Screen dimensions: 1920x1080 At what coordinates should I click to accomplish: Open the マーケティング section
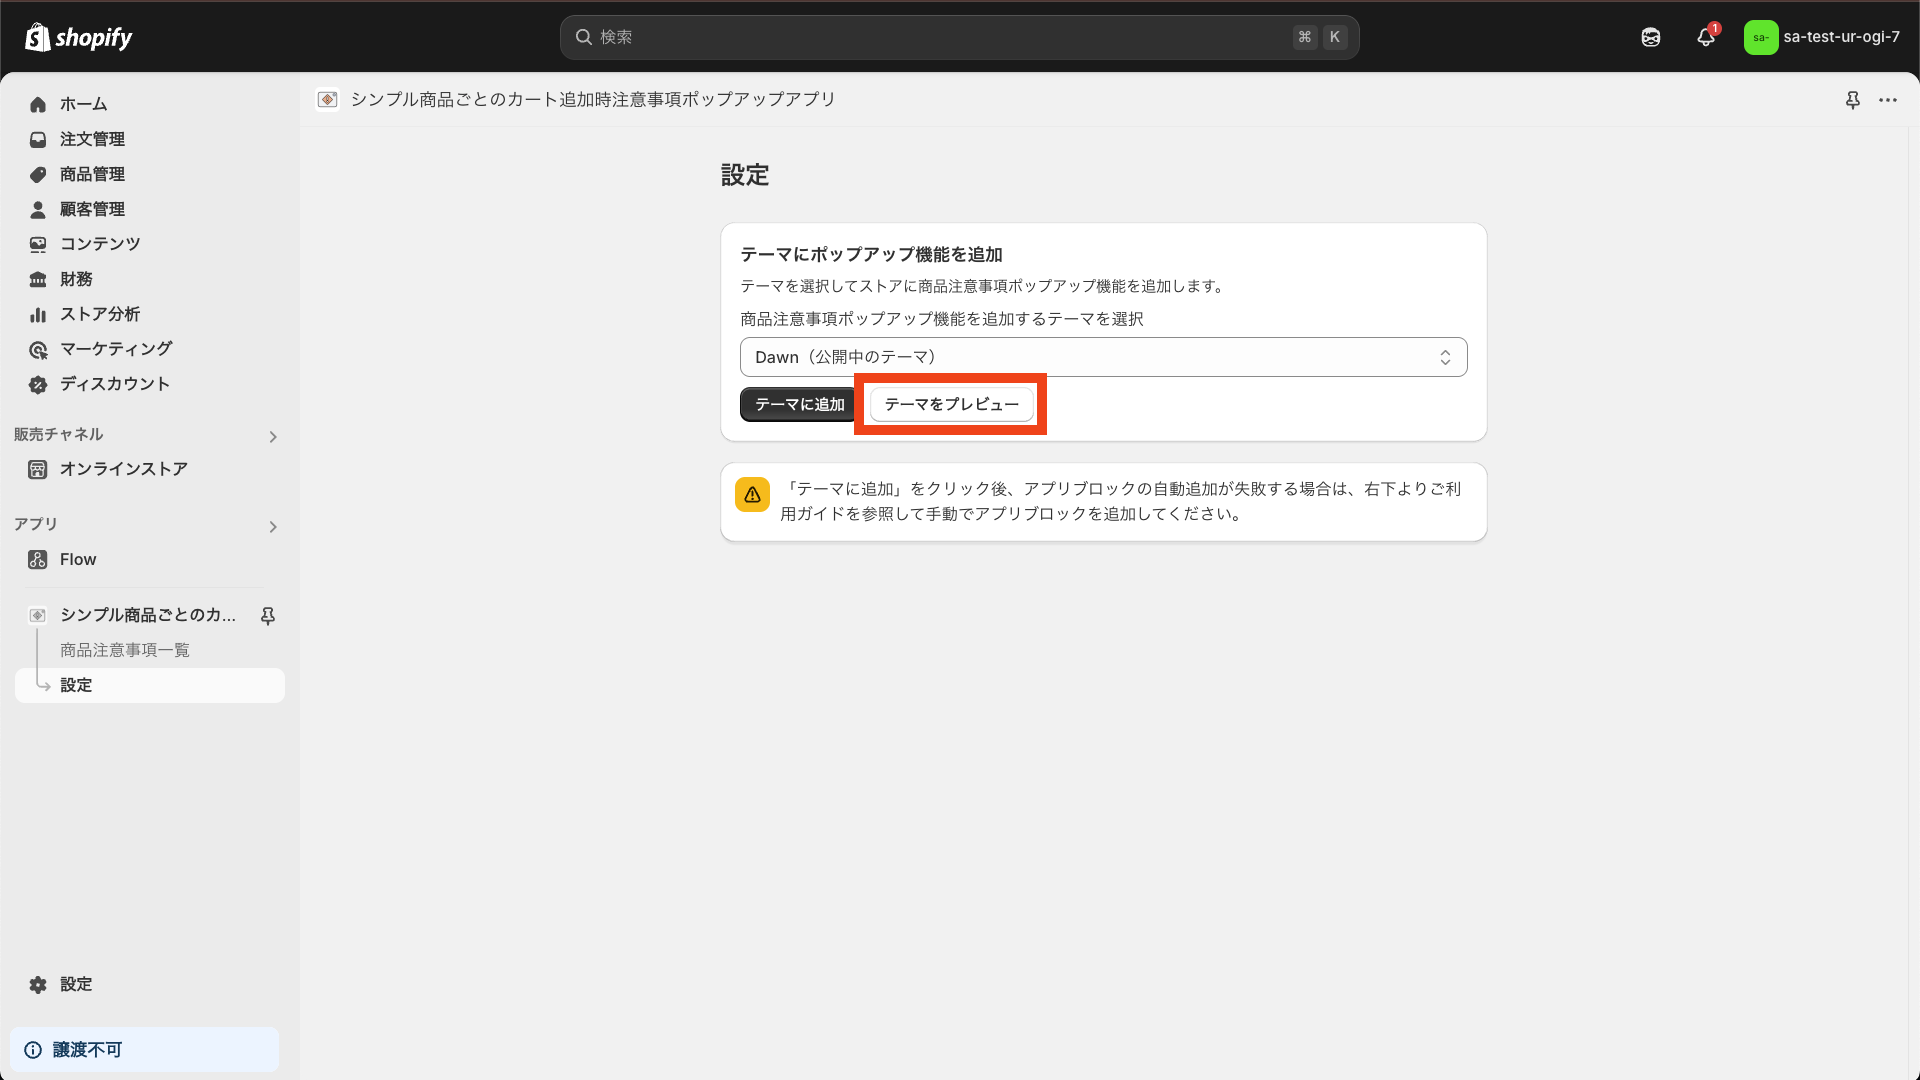pyautogui.click(x=114, y=349)
